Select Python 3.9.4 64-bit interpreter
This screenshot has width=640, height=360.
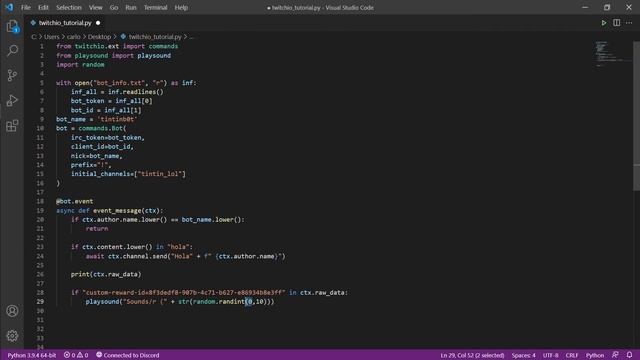pos(32,355)
